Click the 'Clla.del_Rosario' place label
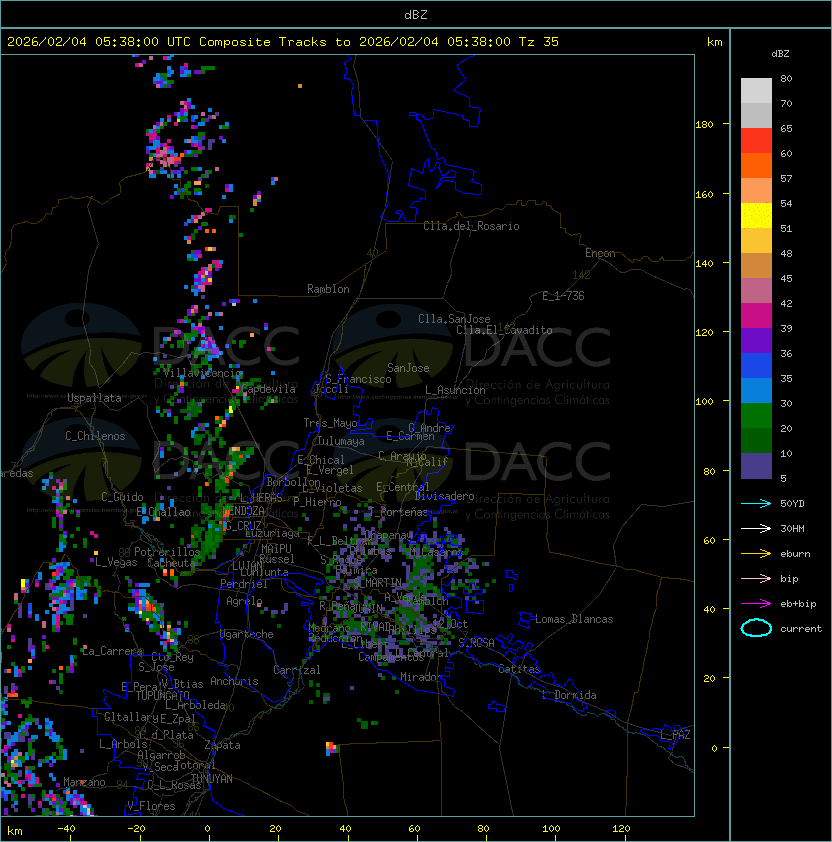The width and height of the screenshot is (832, 842). click(x=471, y=226)
